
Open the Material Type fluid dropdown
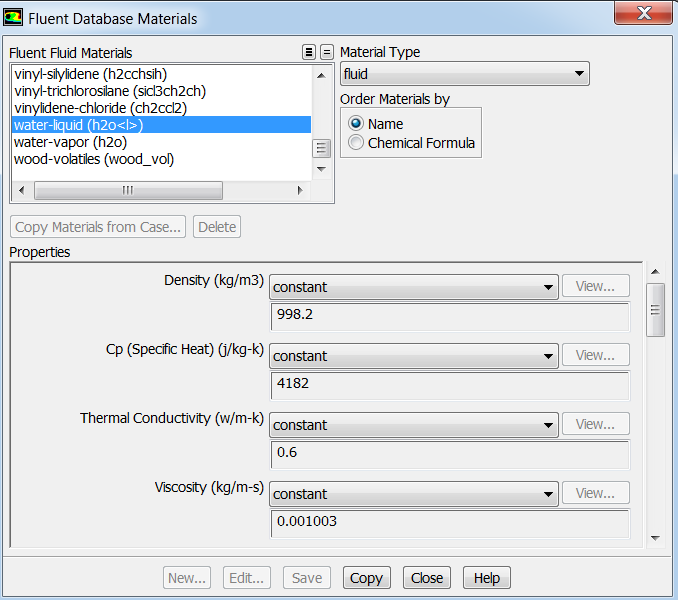click(464, 74)
